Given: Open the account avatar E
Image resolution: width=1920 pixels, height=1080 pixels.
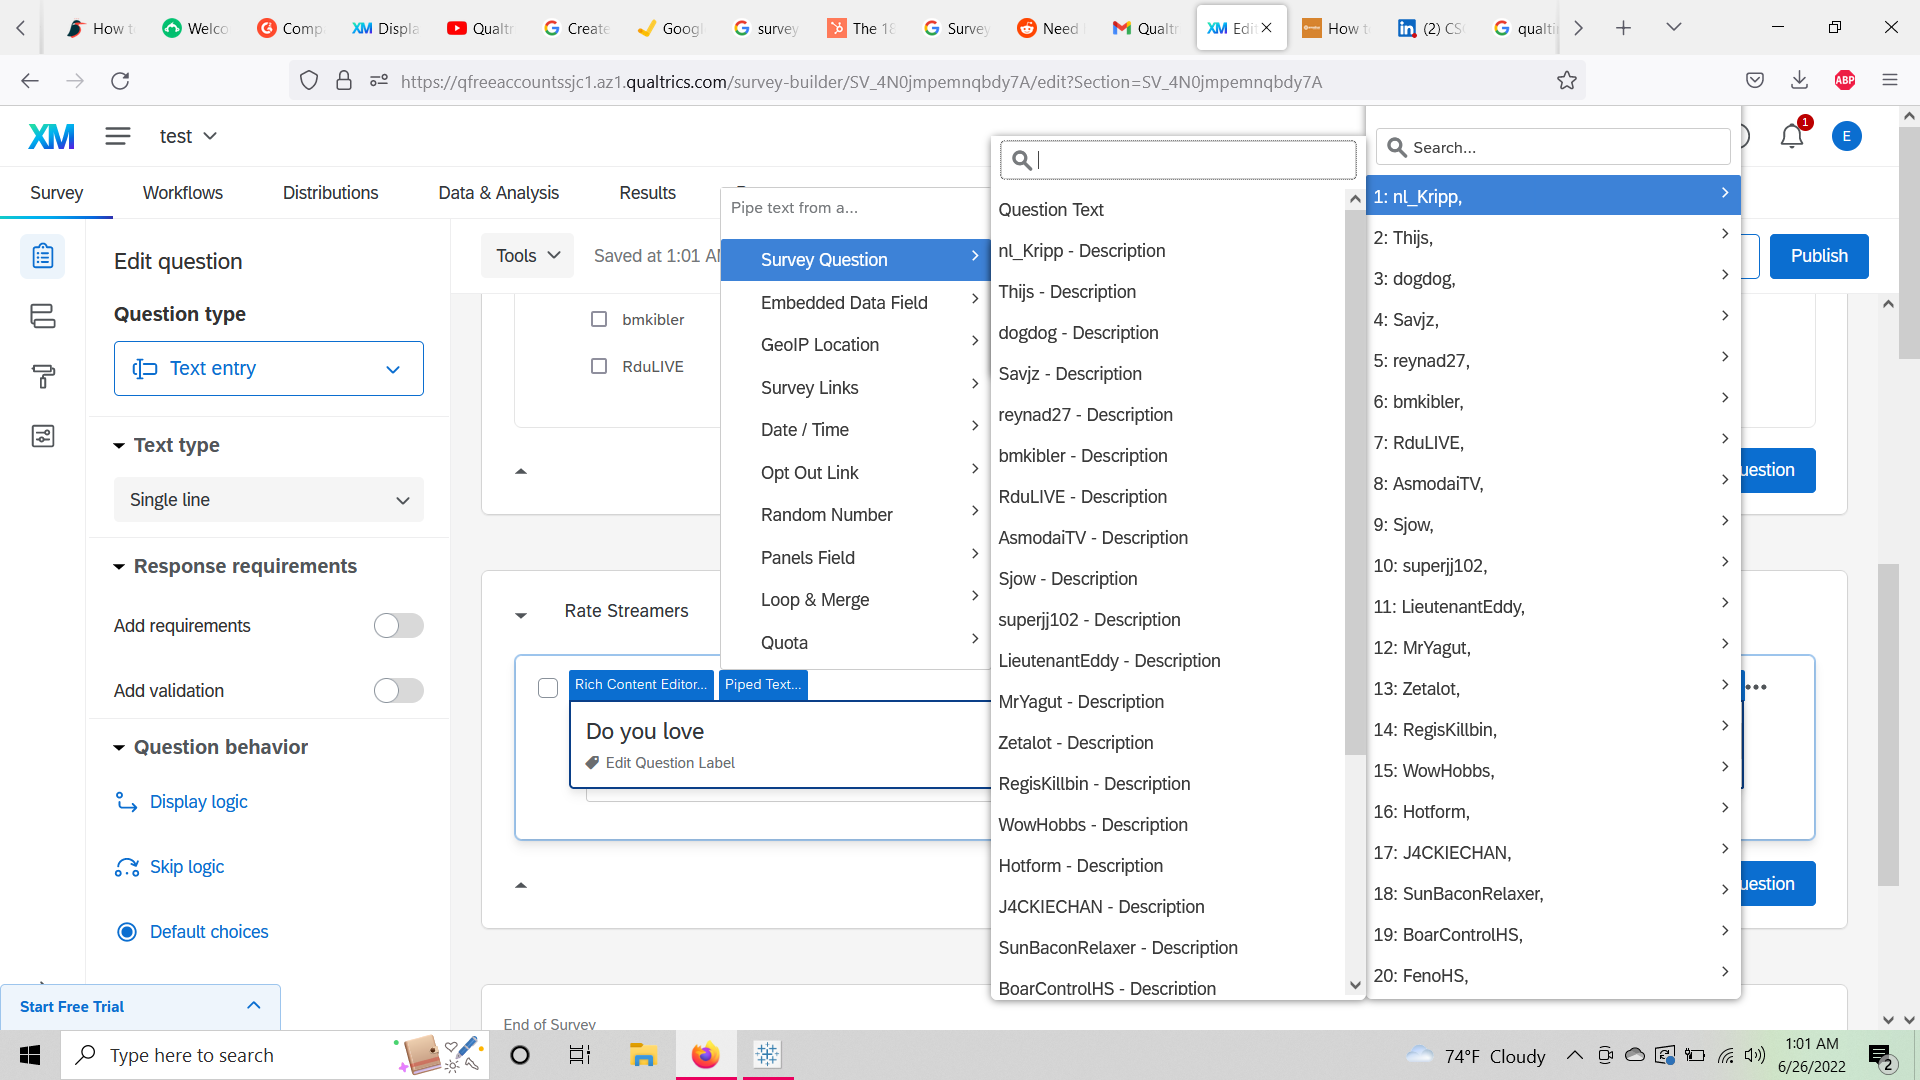Looking at the screenshot, I should [1846, 136].
